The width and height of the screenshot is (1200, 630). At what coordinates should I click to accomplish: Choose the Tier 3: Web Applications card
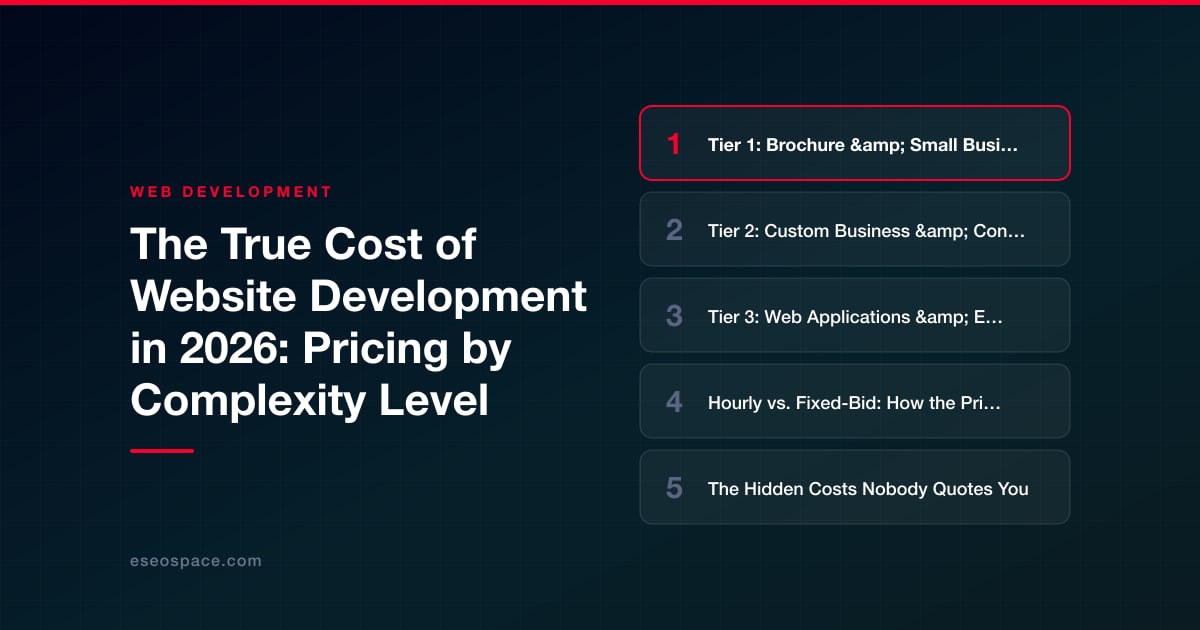(855, 315)
